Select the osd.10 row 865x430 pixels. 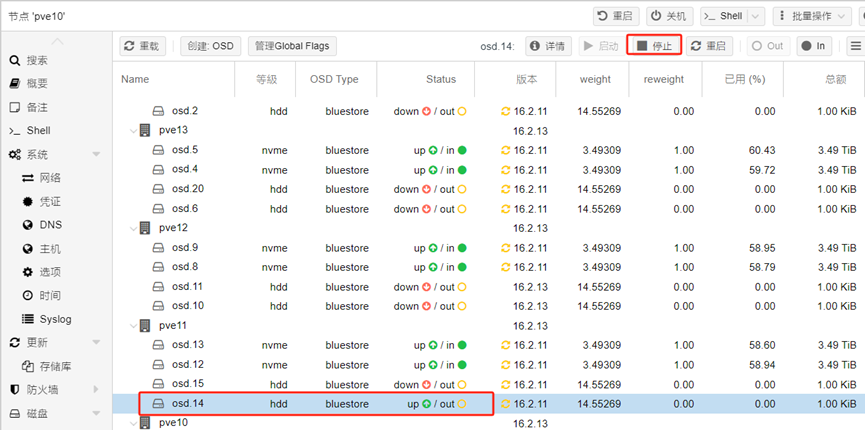(x=489, y=306)
